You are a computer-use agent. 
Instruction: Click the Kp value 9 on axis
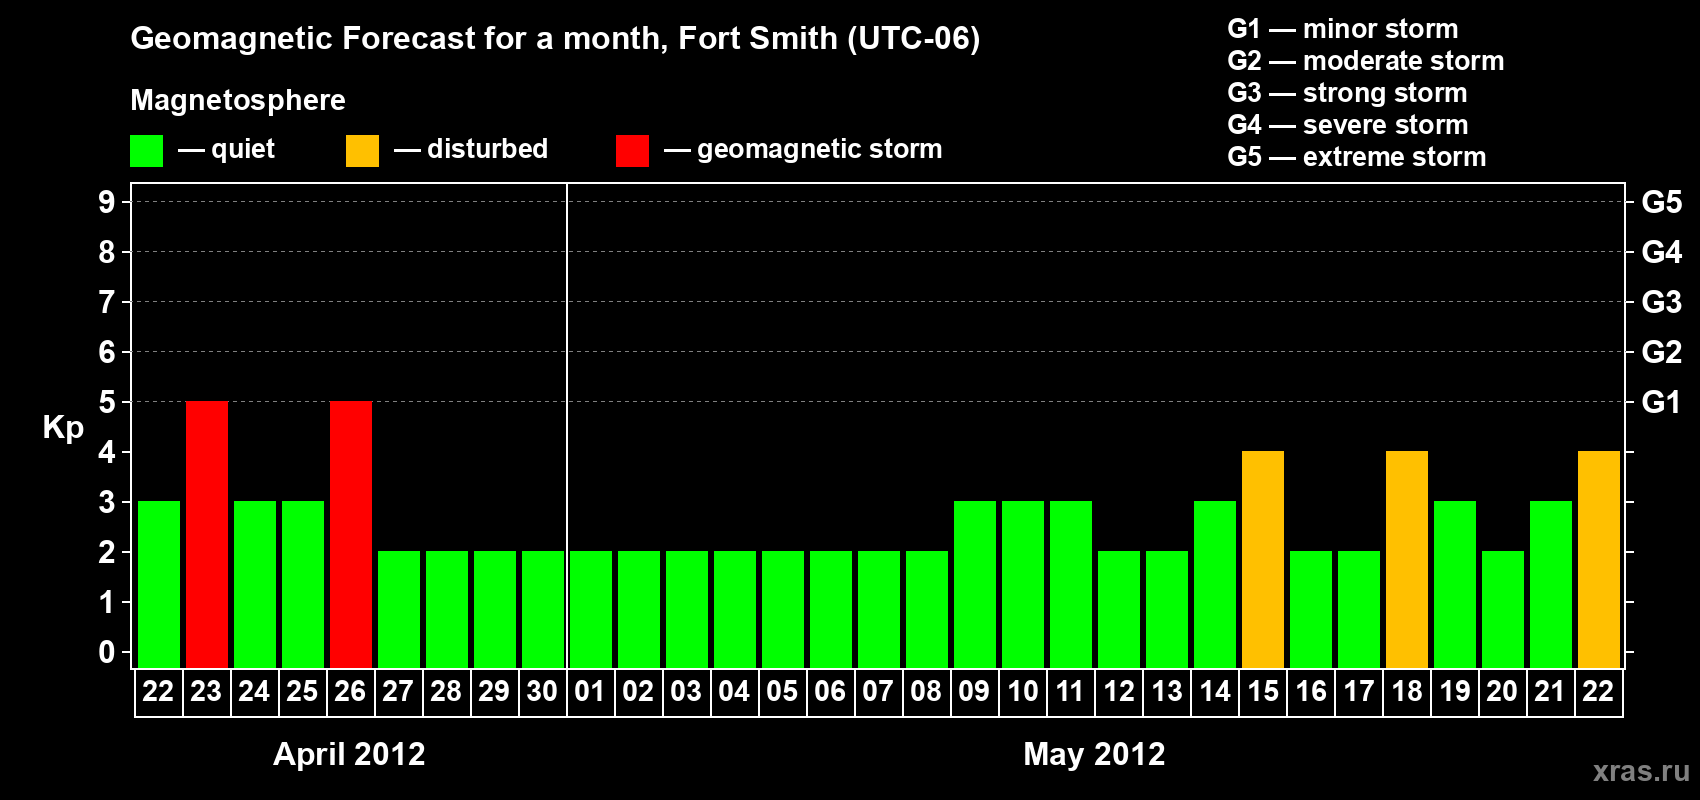pyautogui.click(x=107, y=202)
